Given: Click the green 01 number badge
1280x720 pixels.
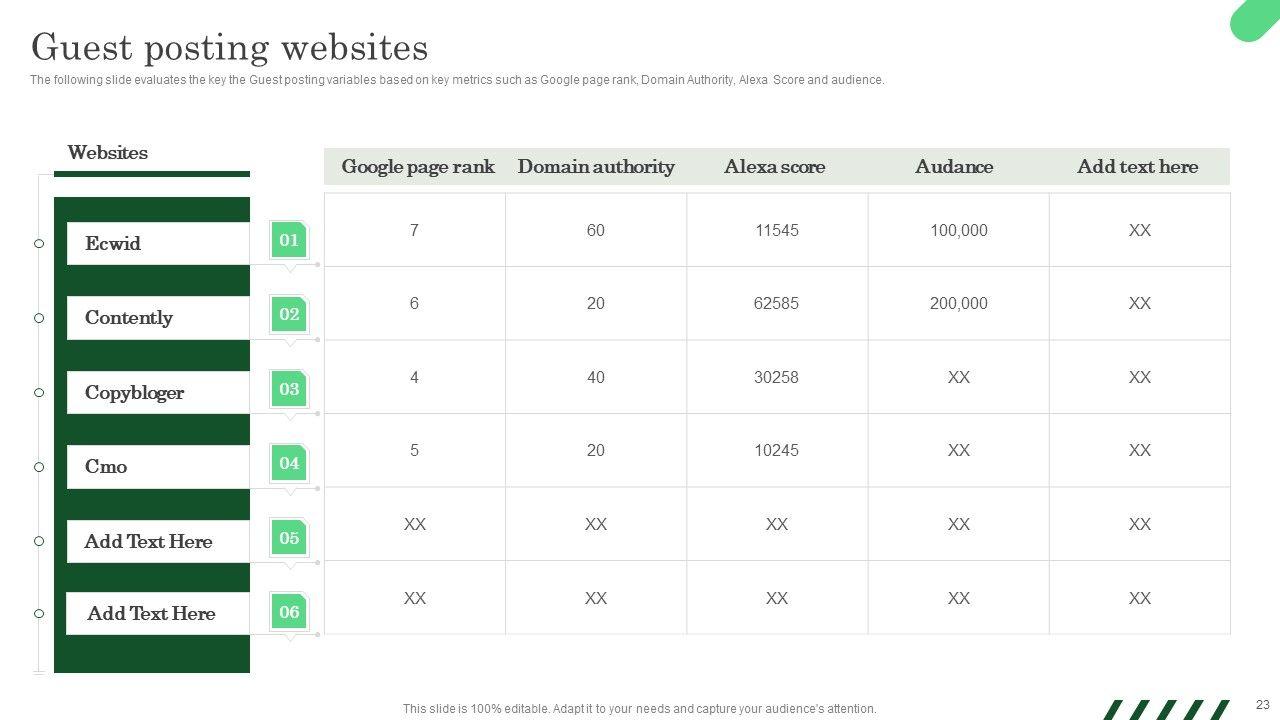Looking at the screenshot, I should (289, 240).
